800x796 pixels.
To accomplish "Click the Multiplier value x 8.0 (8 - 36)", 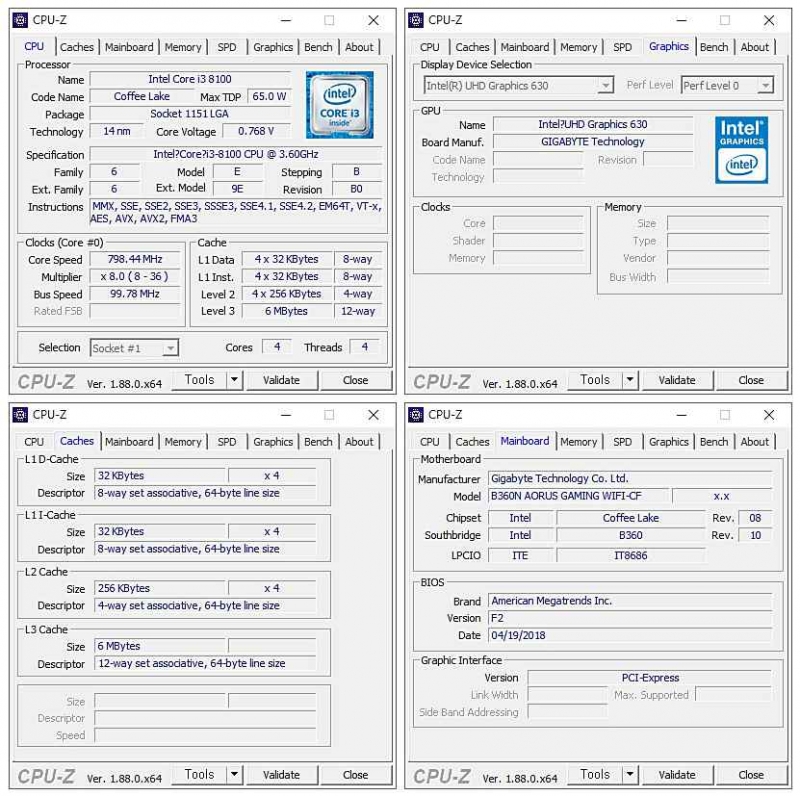I will [135, 277].
